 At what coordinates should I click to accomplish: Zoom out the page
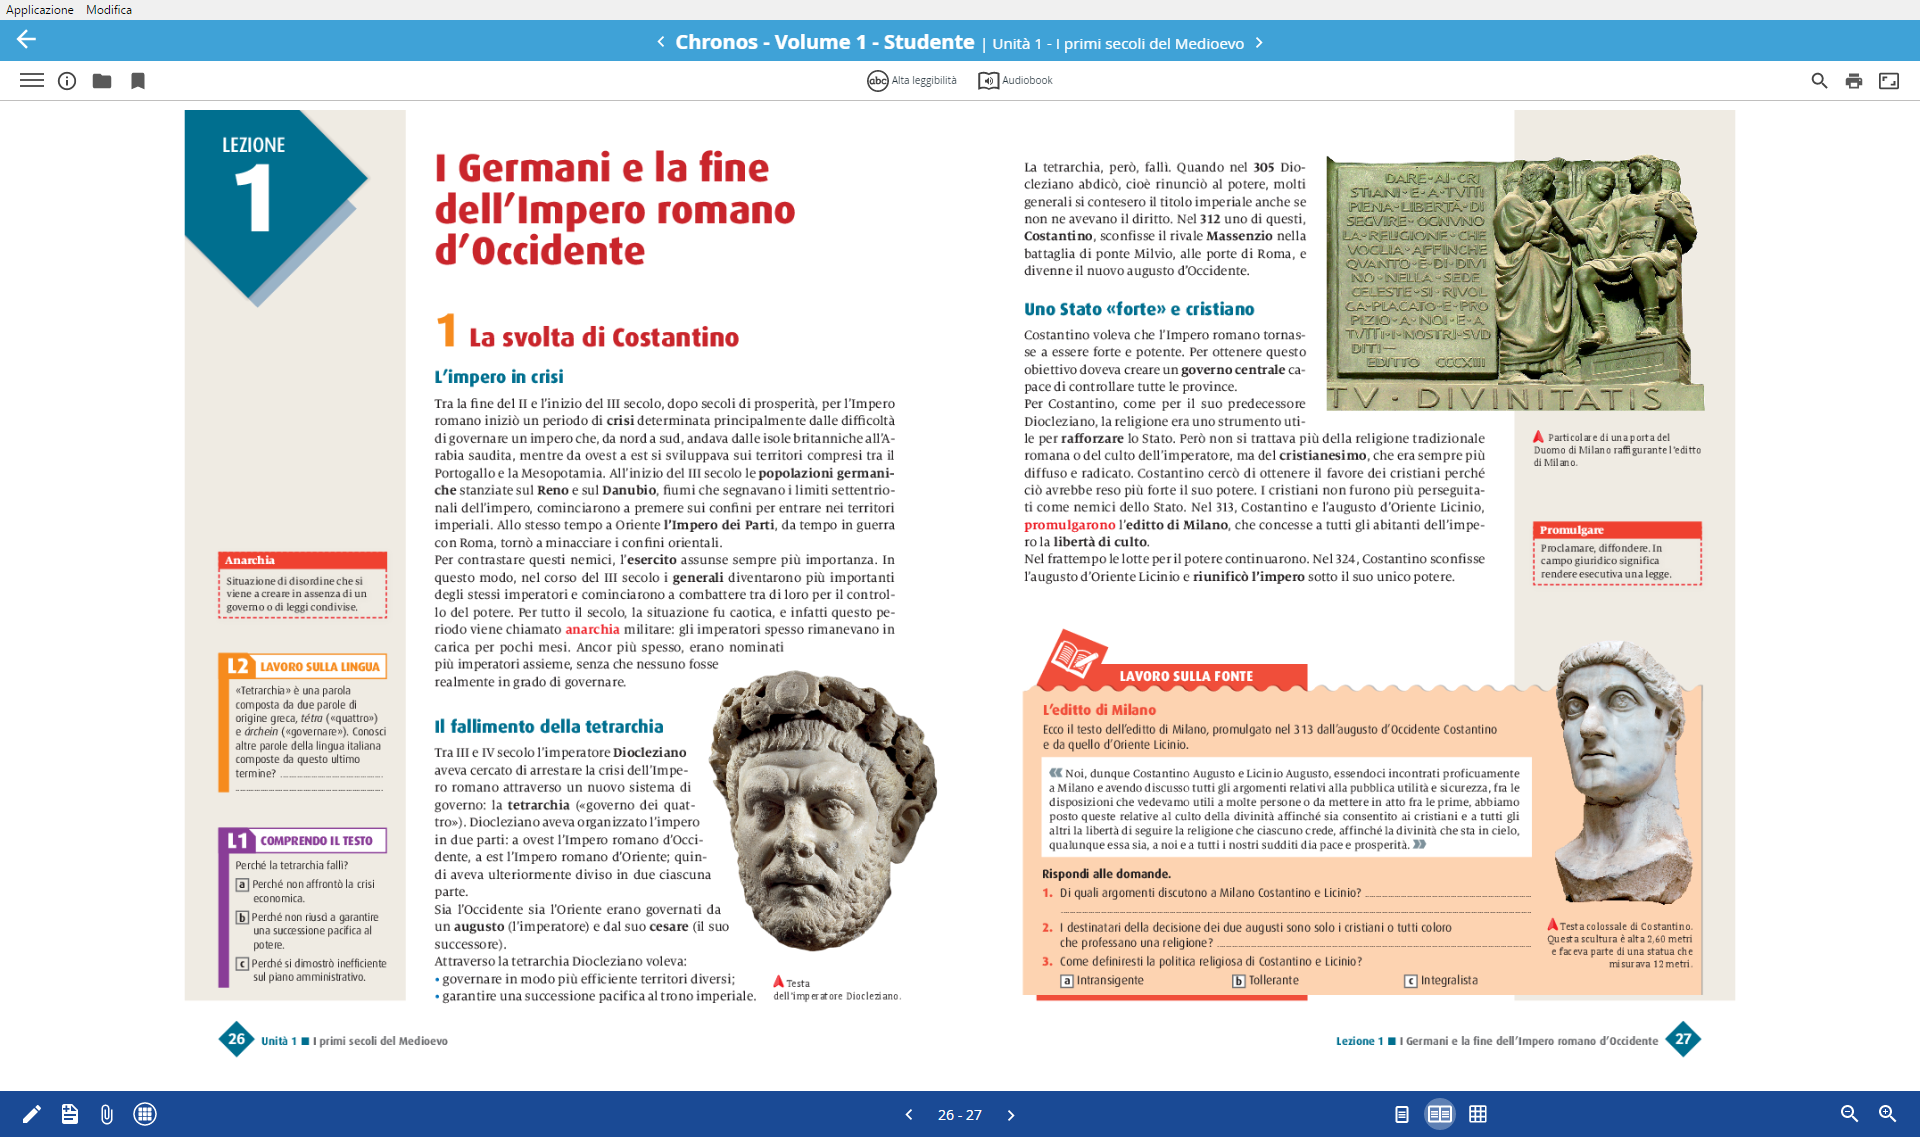(x=1850, y=1114)
